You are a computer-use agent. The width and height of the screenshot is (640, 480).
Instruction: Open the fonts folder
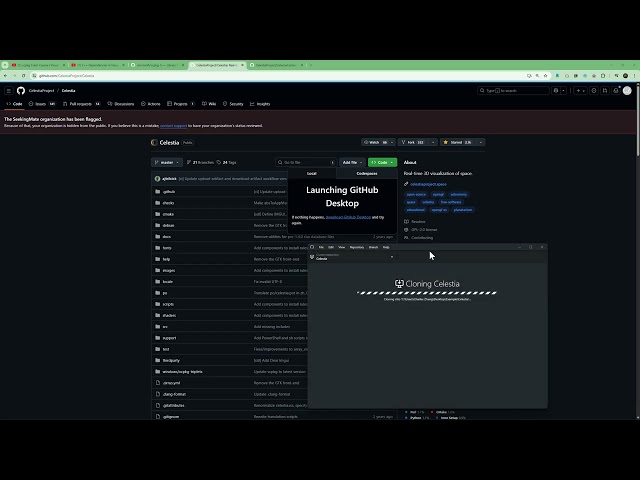167,248
